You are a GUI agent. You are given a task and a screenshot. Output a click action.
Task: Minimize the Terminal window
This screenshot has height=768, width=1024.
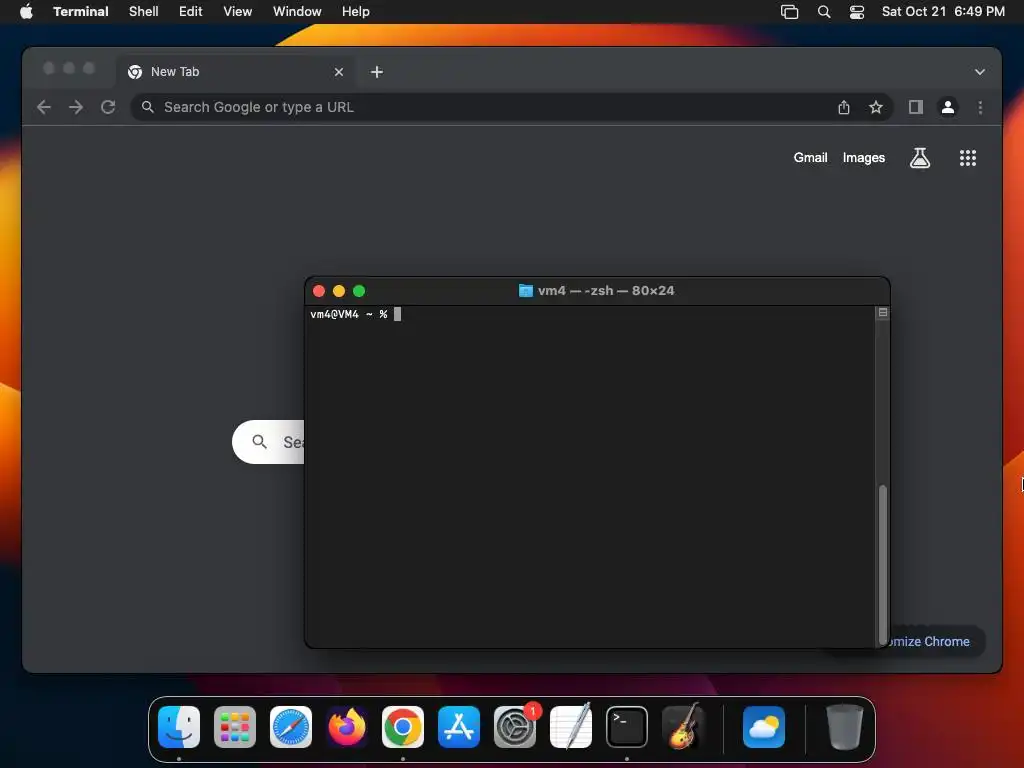click(x=339, y=291)
